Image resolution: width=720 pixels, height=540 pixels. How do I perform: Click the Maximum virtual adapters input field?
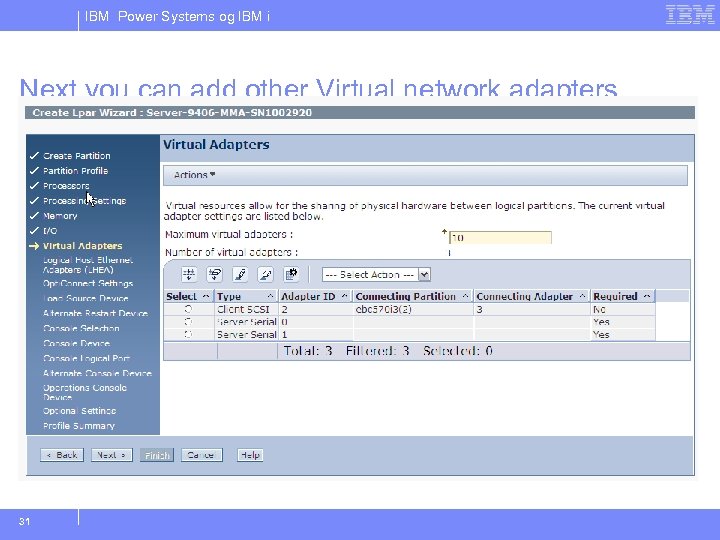[500, 237]
